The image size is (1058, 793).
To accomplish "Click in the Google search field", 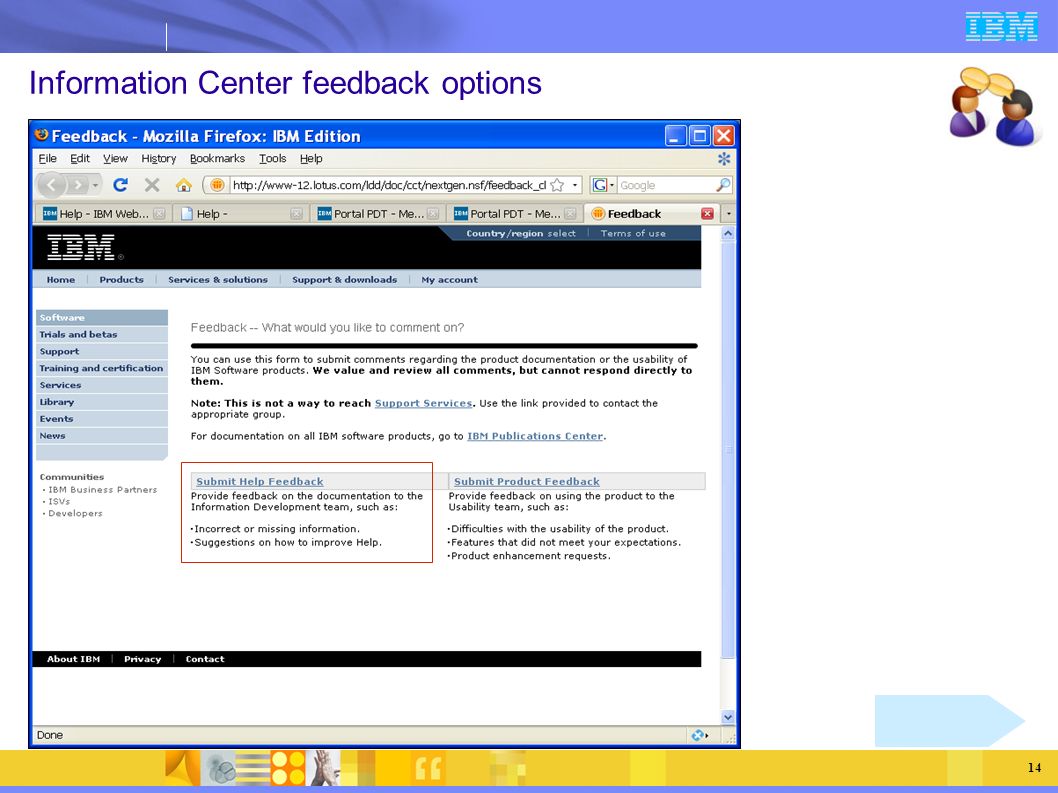I will coord(666,185).
